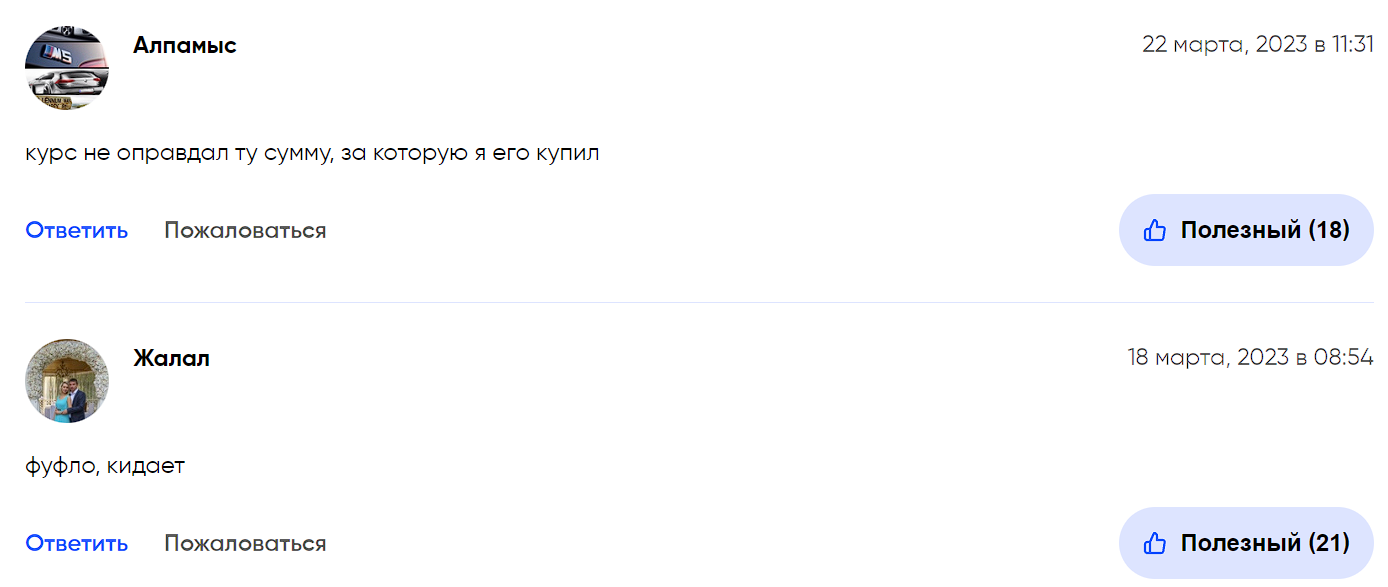Click the thumbs-up icon beside Полезный (21)

(x=1155, y=543)
